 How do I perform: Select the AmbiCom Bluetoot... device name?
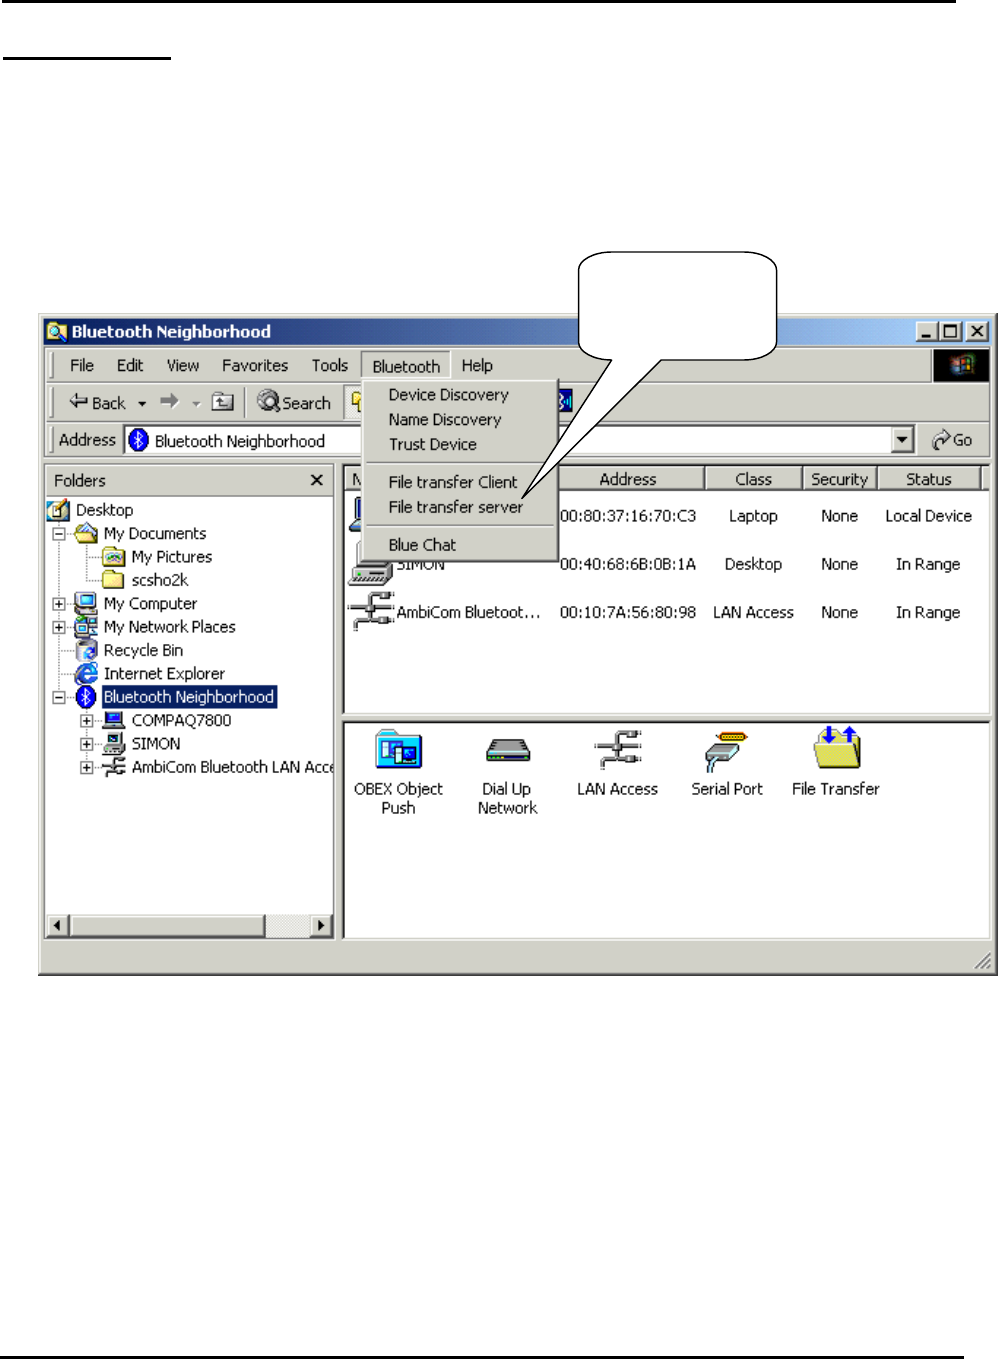[x=469, y=612]
